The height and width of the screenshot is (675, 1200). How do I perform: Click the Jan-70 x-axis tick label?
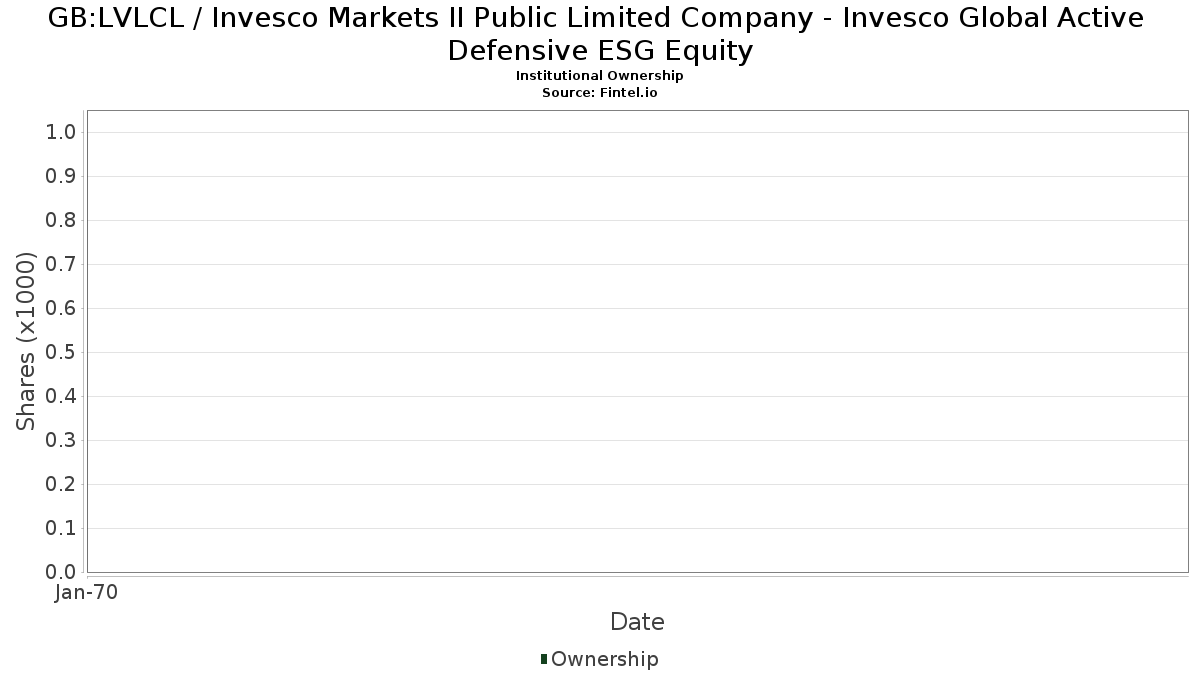click(x=87, y=592)
